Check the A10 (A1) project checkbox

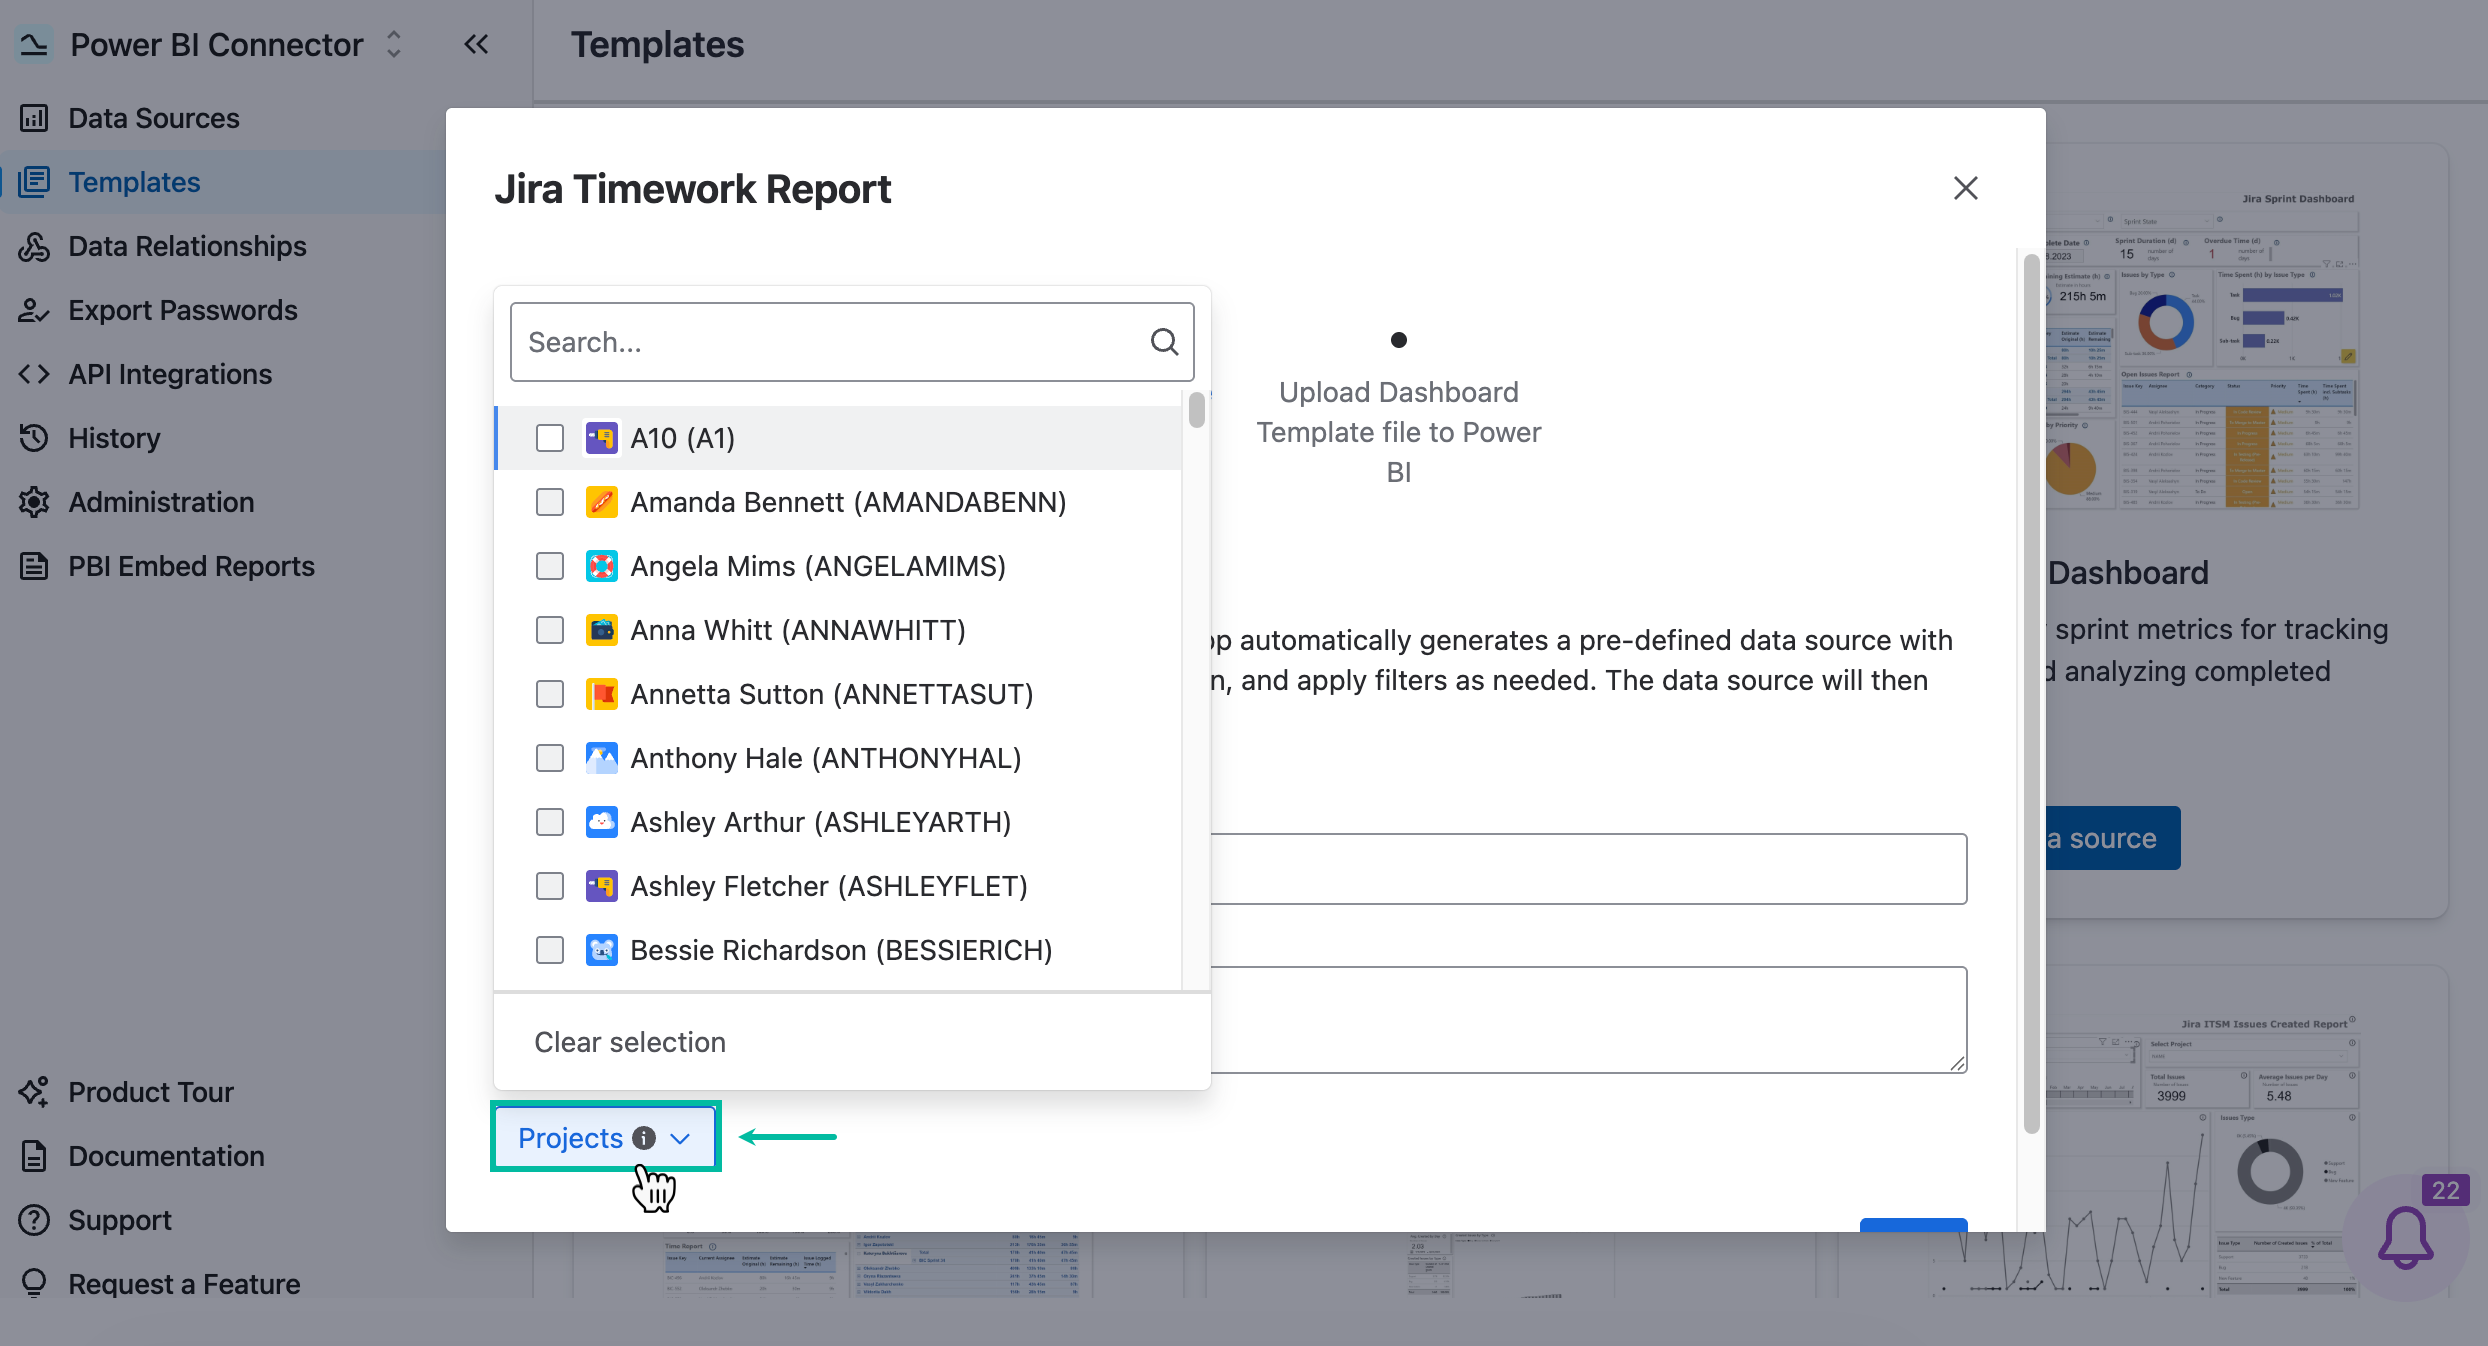point(550,438)
